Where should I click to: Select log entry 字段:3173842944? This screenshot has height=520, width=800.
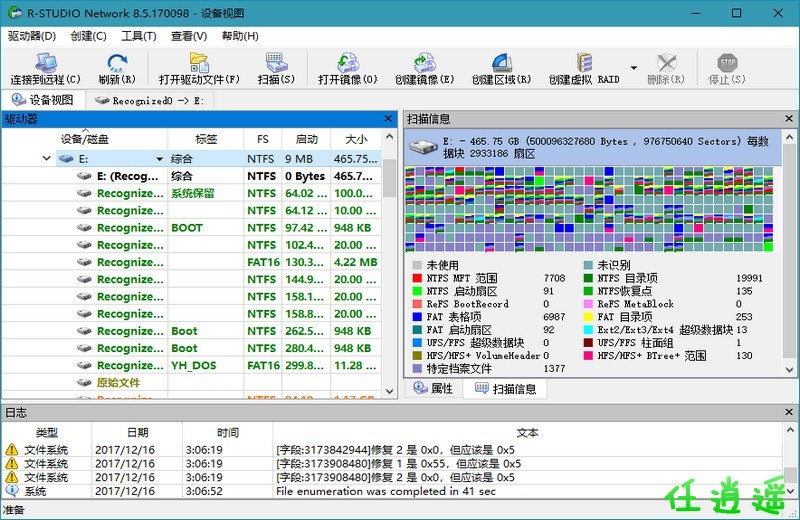[x=392, y=450]
